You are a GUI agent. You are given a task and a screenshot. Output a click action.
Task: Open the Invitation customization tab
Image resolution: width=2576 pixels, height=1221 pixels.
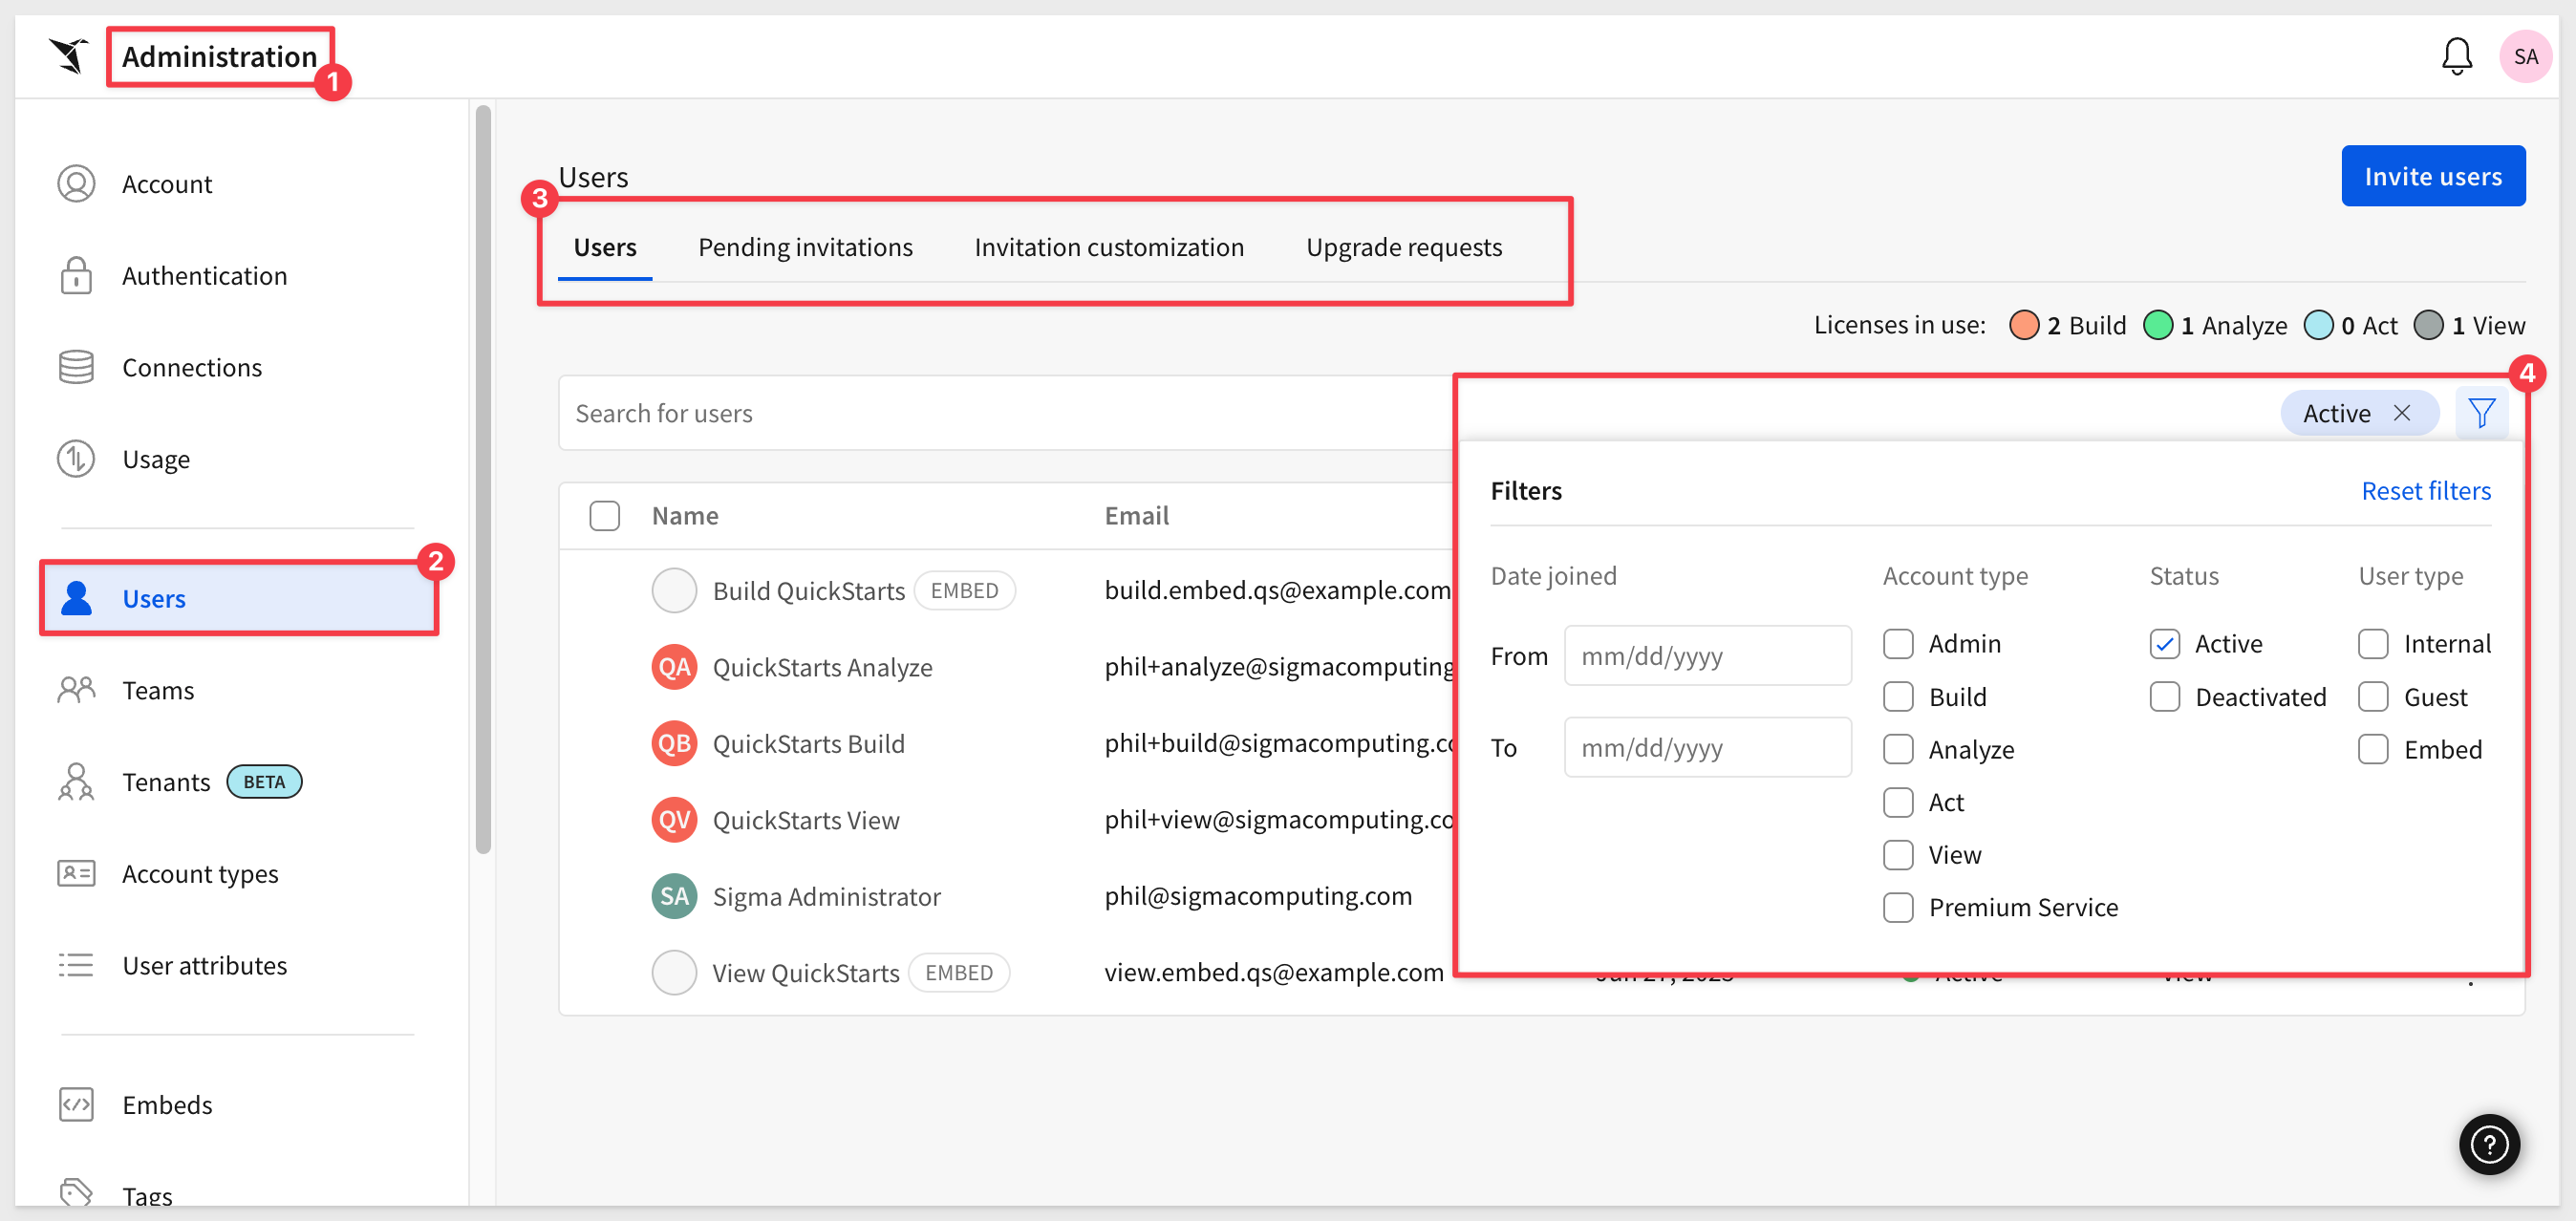pyautogui.click(x=1109, y=247)
